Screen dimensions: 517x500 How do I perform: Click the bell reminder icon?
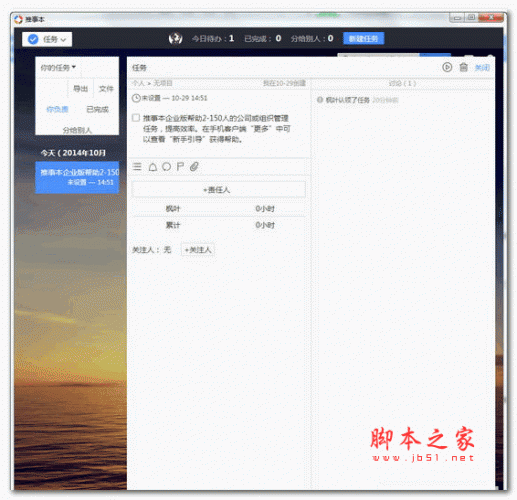click(x=153, y=167)
